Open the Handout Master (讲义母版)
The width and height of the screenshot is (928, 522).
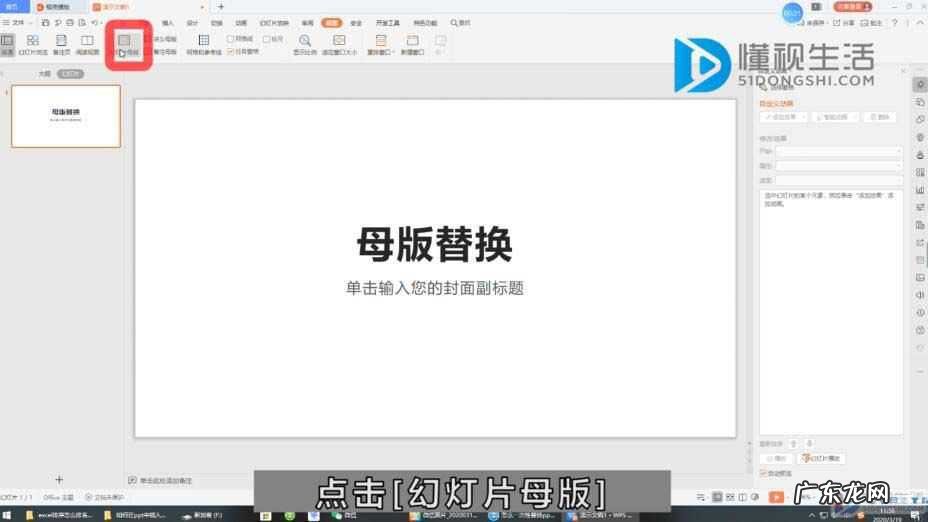[x=165, y=39]
